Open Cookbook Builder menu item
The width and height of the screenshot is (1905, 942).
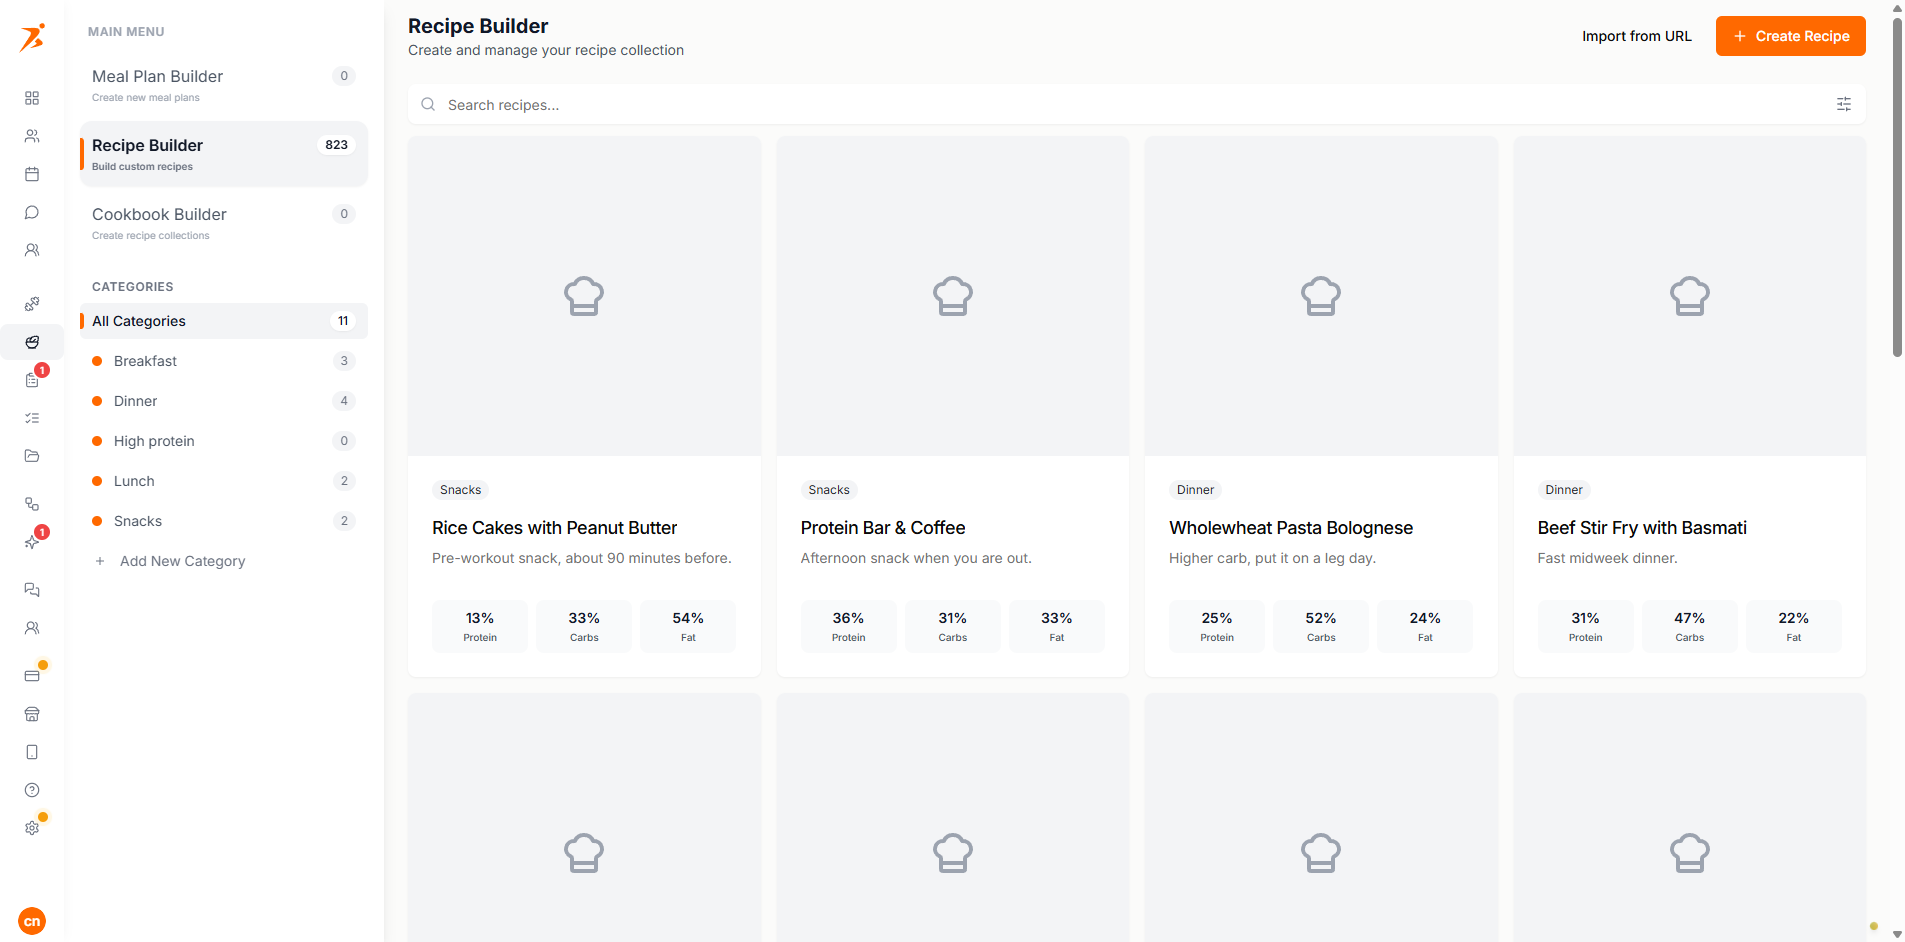(x=224, y=223)
